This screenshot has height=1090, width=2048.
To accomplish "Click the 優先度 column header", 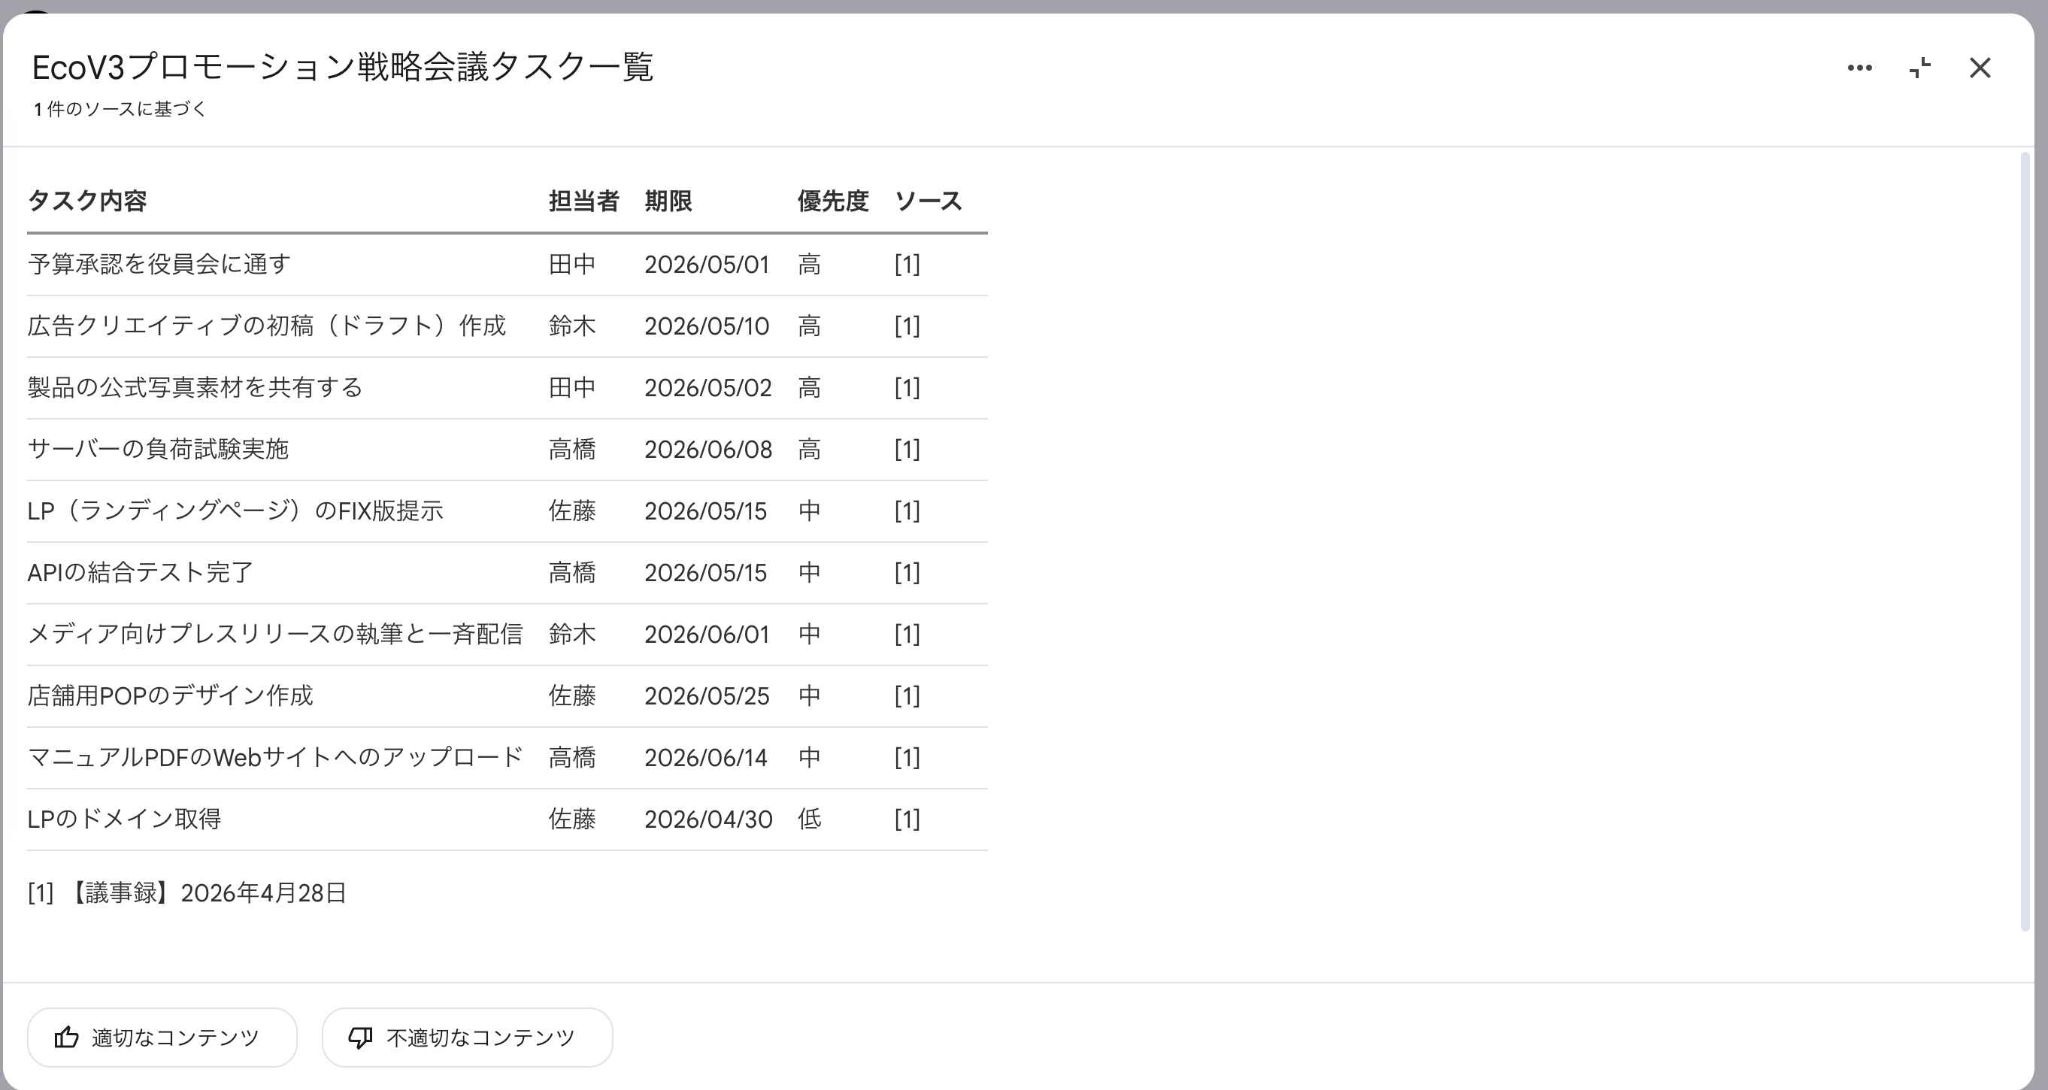I will click(x=833, y=201).
